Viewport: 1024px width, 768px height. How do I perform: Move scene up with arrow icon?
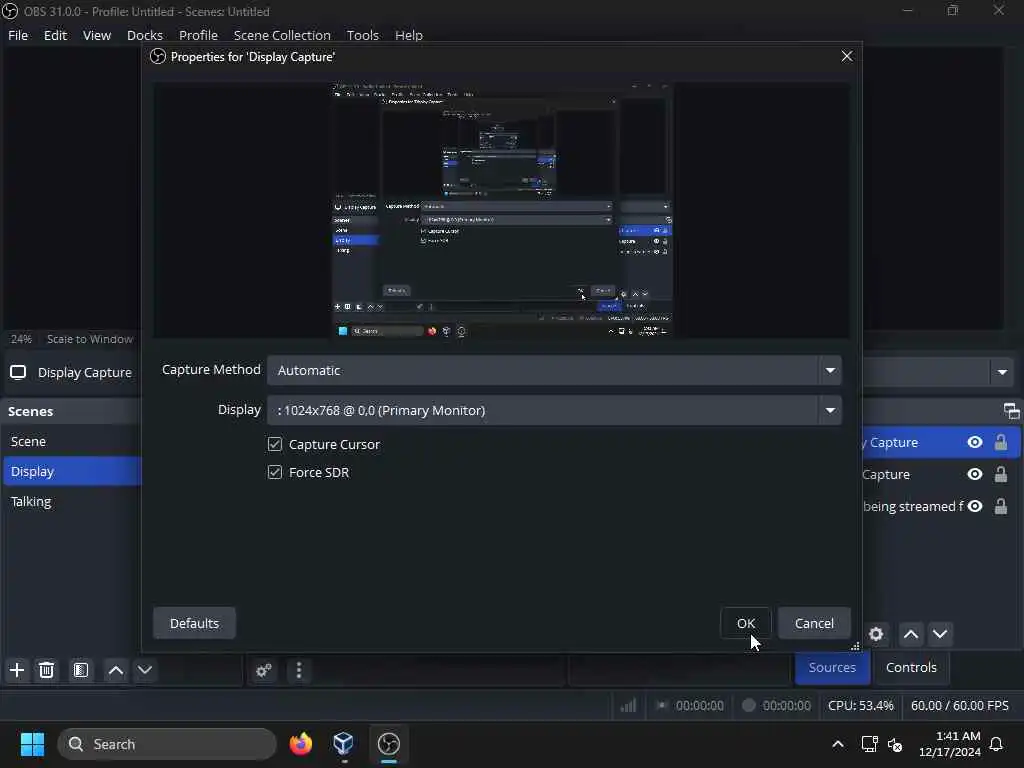(x=116, y=670)
